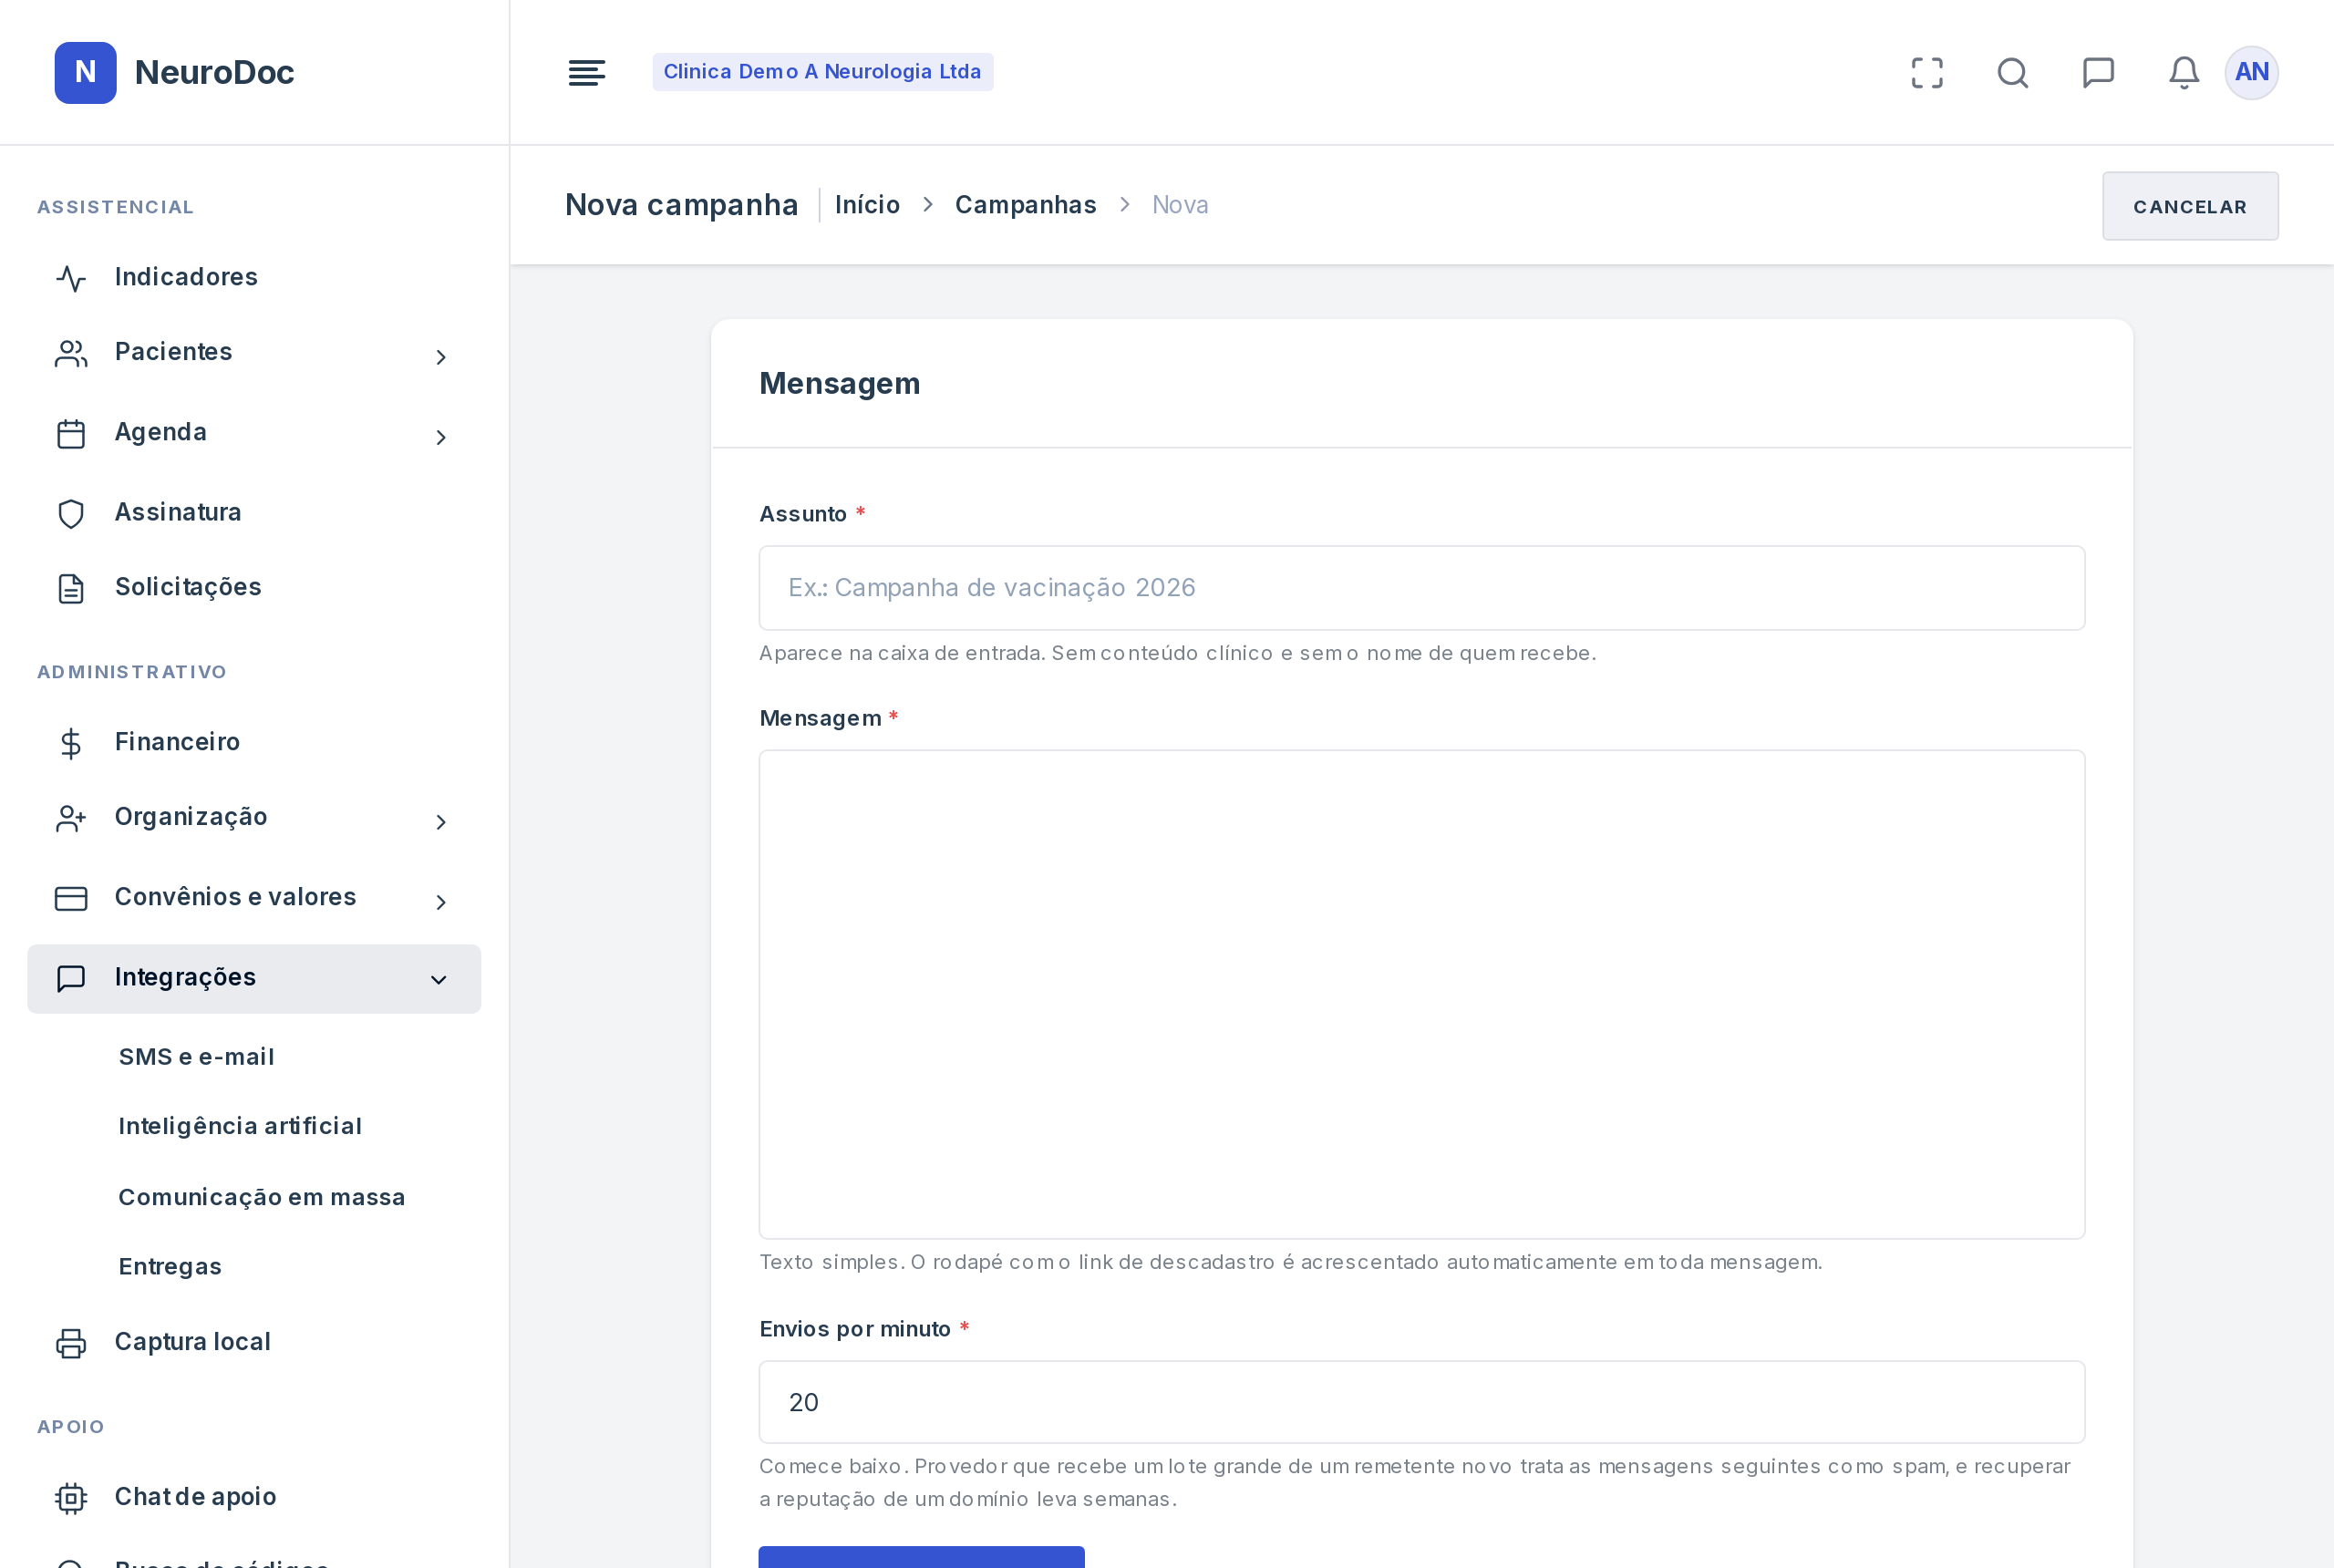Click the 'Nova' breadcrumb text
Screen dimensions: 2334x1568
pos(1180,205)
